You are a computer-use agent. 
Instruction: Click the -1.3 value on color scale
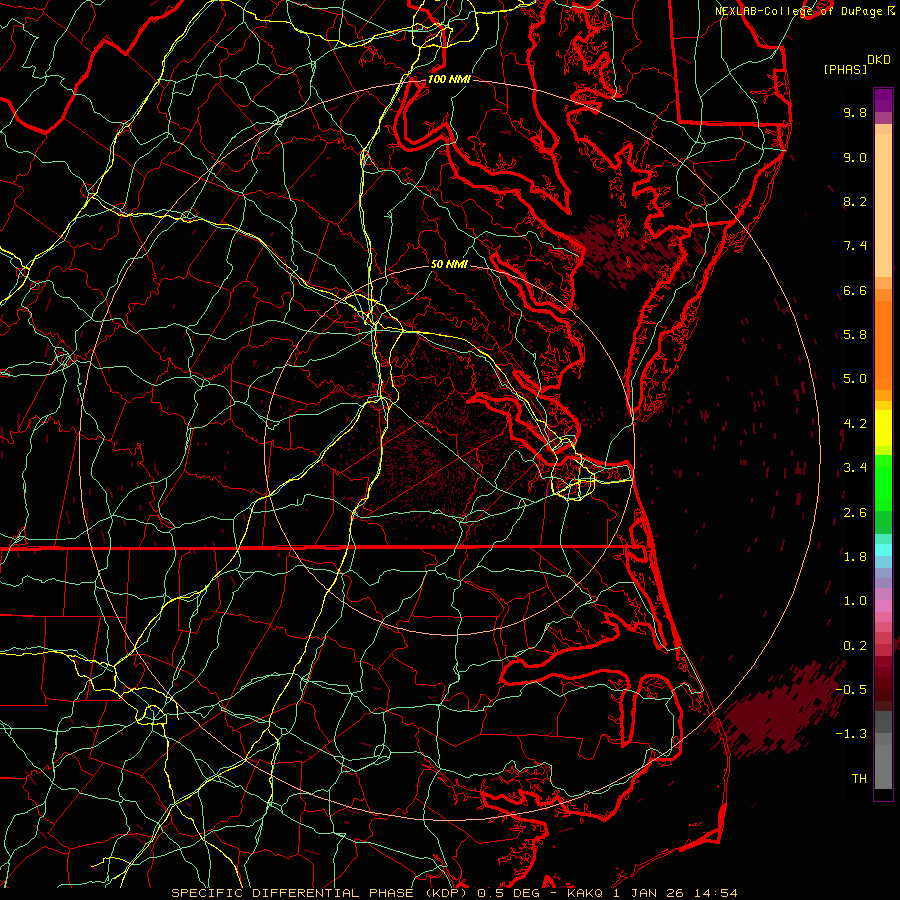coord(851,734)
